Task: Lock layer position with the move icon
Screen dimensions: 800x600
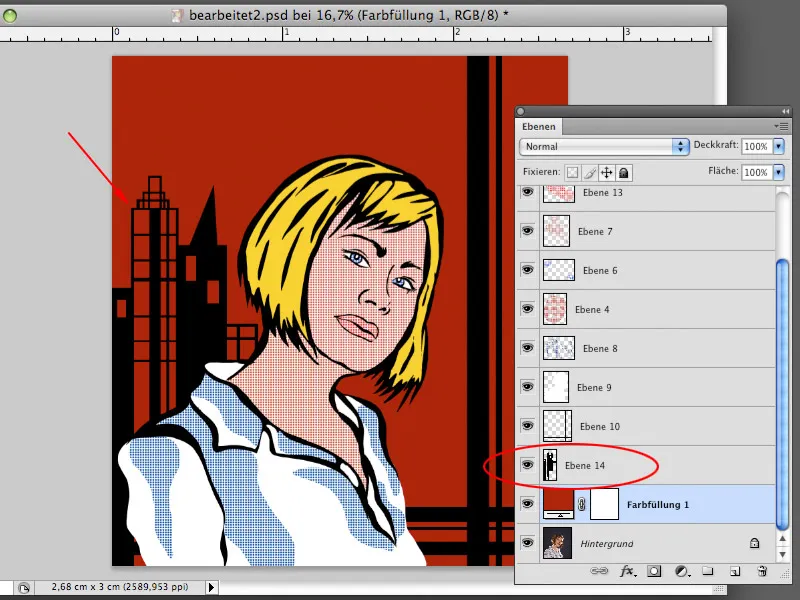Action: point(607,172)
